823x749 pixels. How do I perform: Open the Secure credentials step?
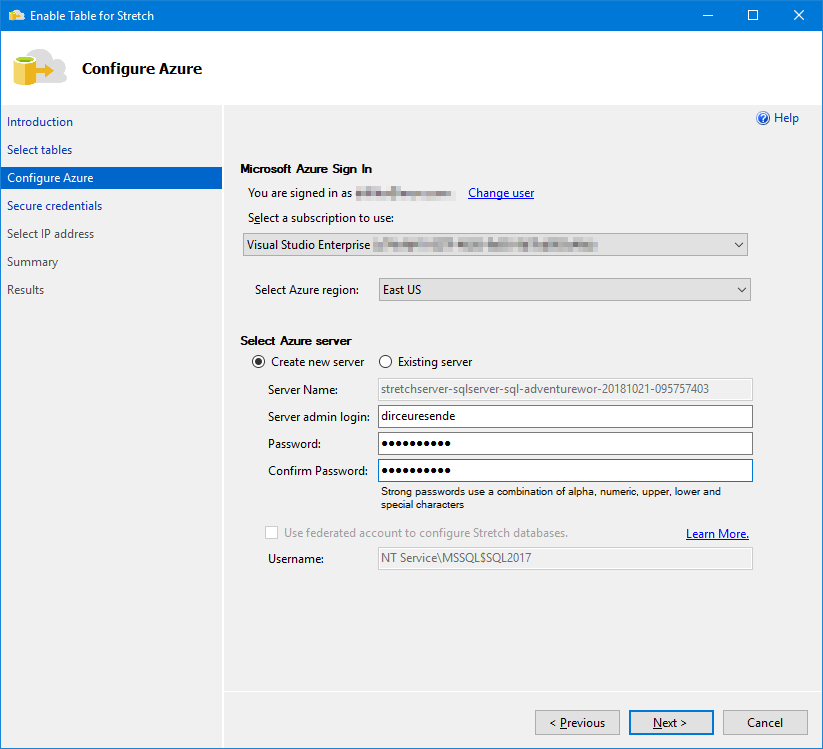tap(55, 206)
